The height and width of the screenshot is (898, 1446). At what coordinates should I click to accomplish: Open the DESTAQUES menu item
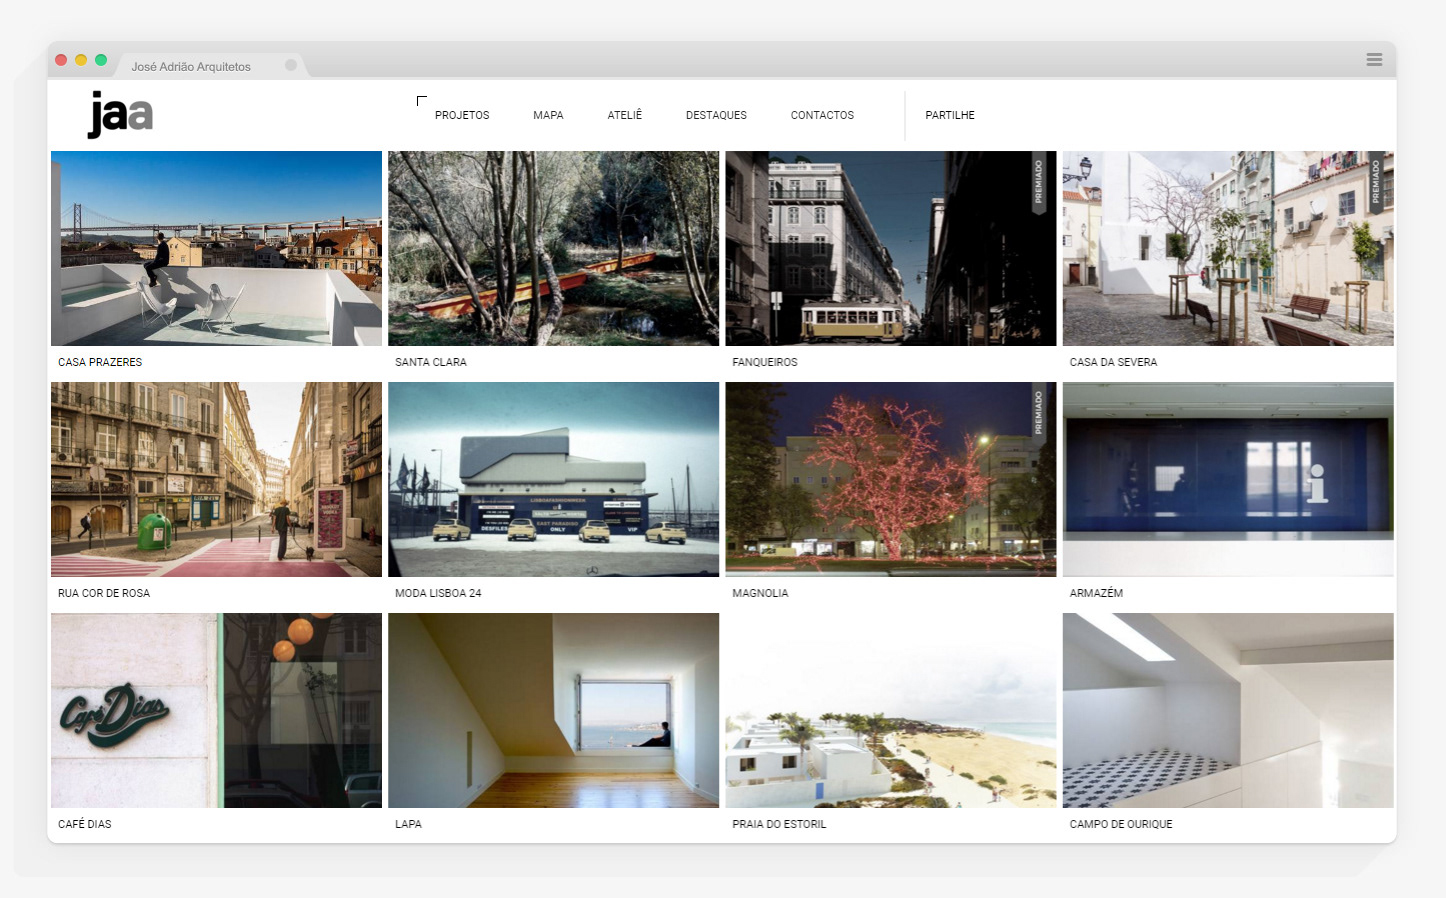coord(716,115)
